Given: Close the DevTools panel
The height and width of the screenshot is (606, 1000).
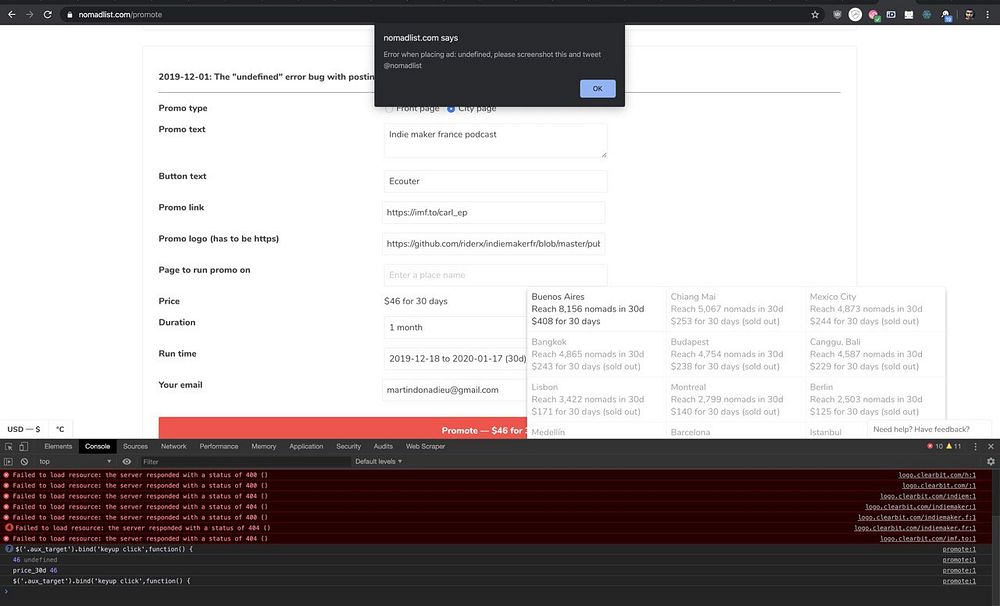Looking at the screenshot, I should [x=990, y=447].
